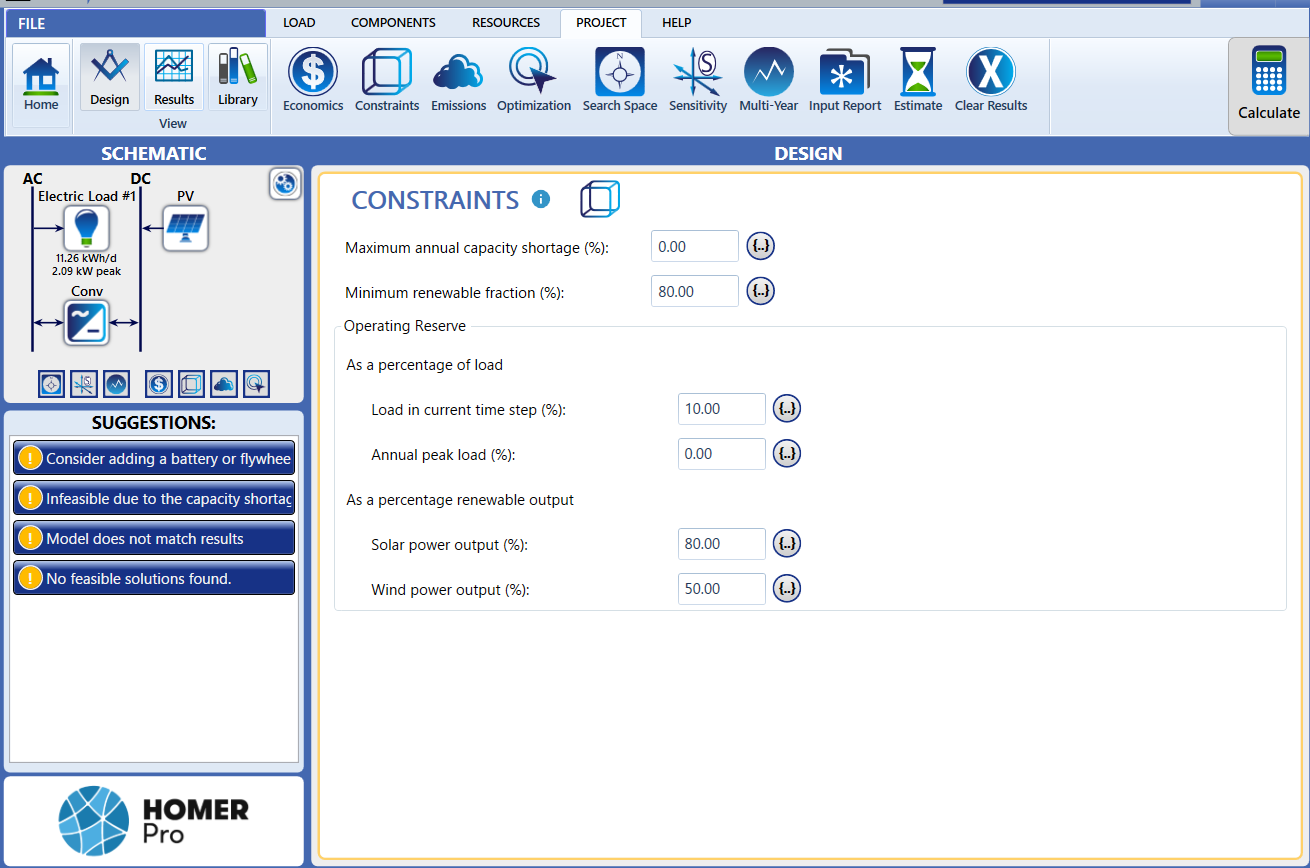Viewport: 1310px width, 868px height.
Task: Click the Search Space icon
Action: [x=619, y=80]
